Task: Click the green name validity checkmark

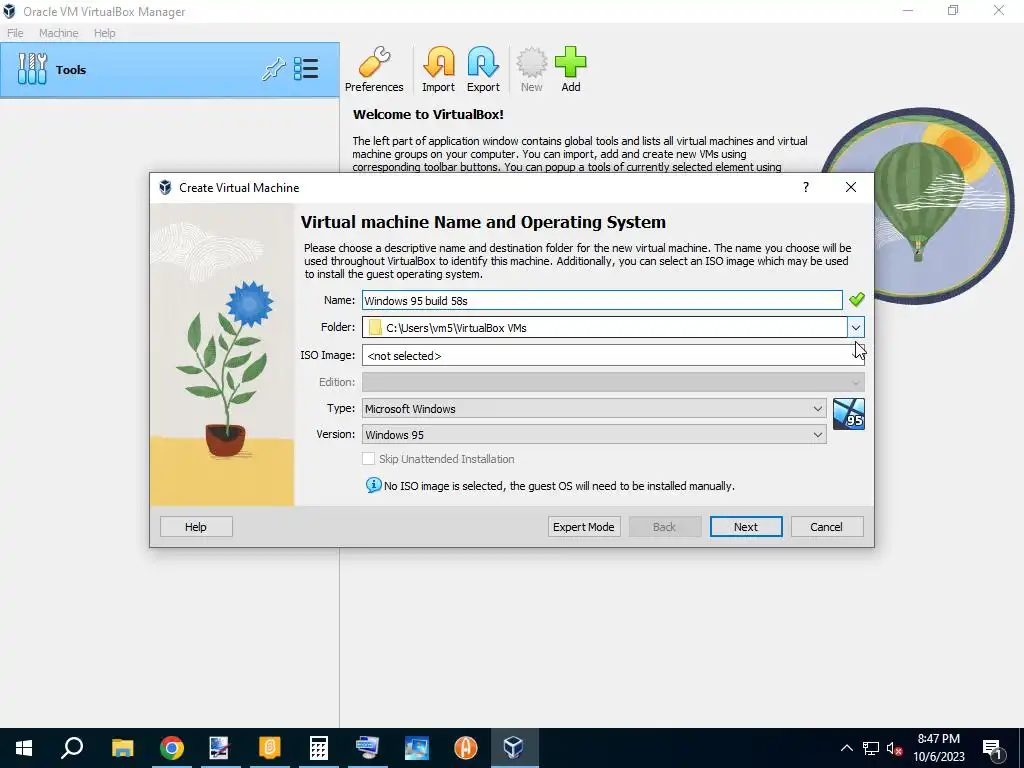Action: point(857,300)
